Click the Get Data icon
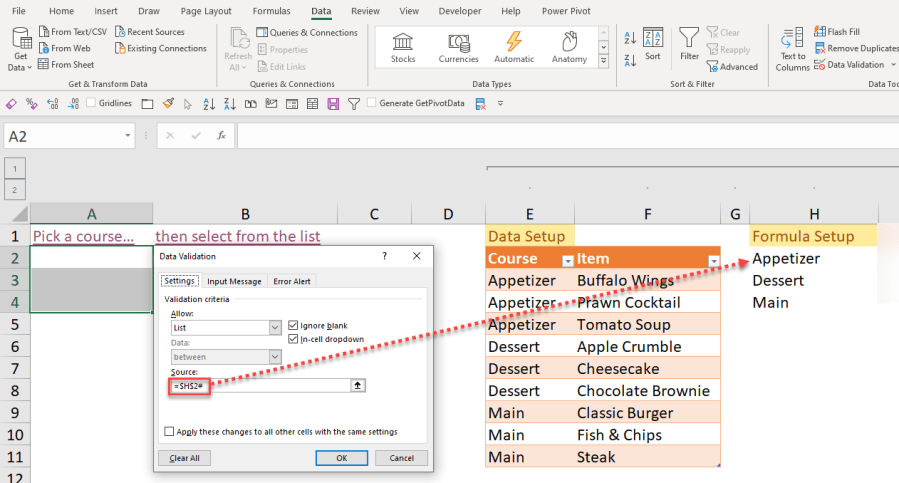 click(21, 40)
